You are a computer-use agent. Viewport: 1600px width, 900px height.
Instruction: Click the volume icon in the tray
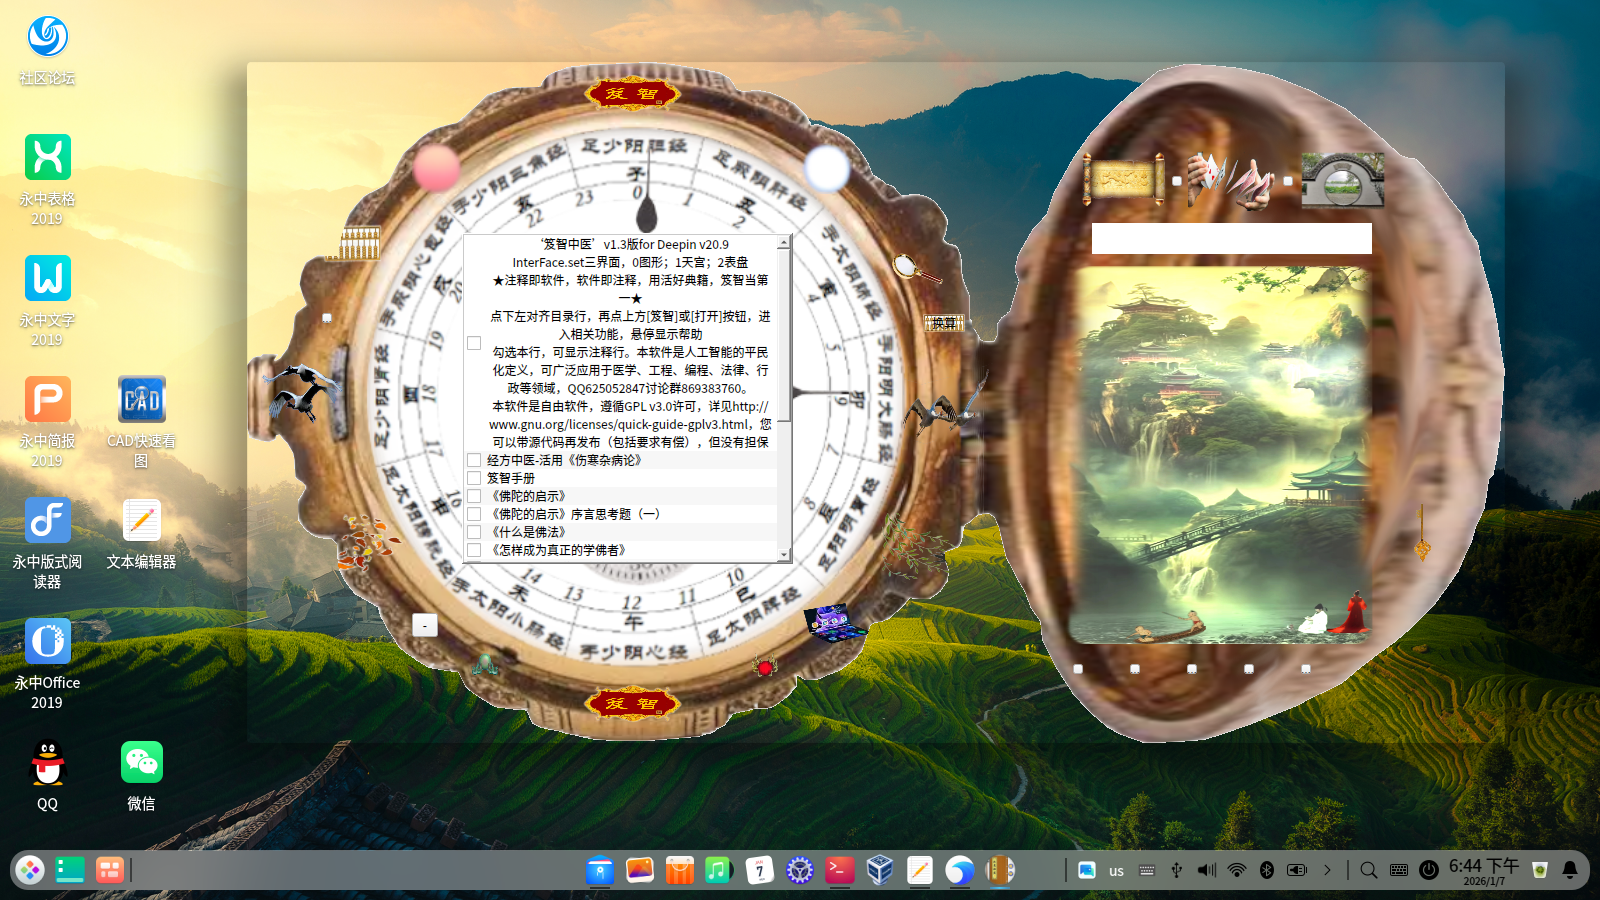pyautogui.click(x=1207, y=870)
